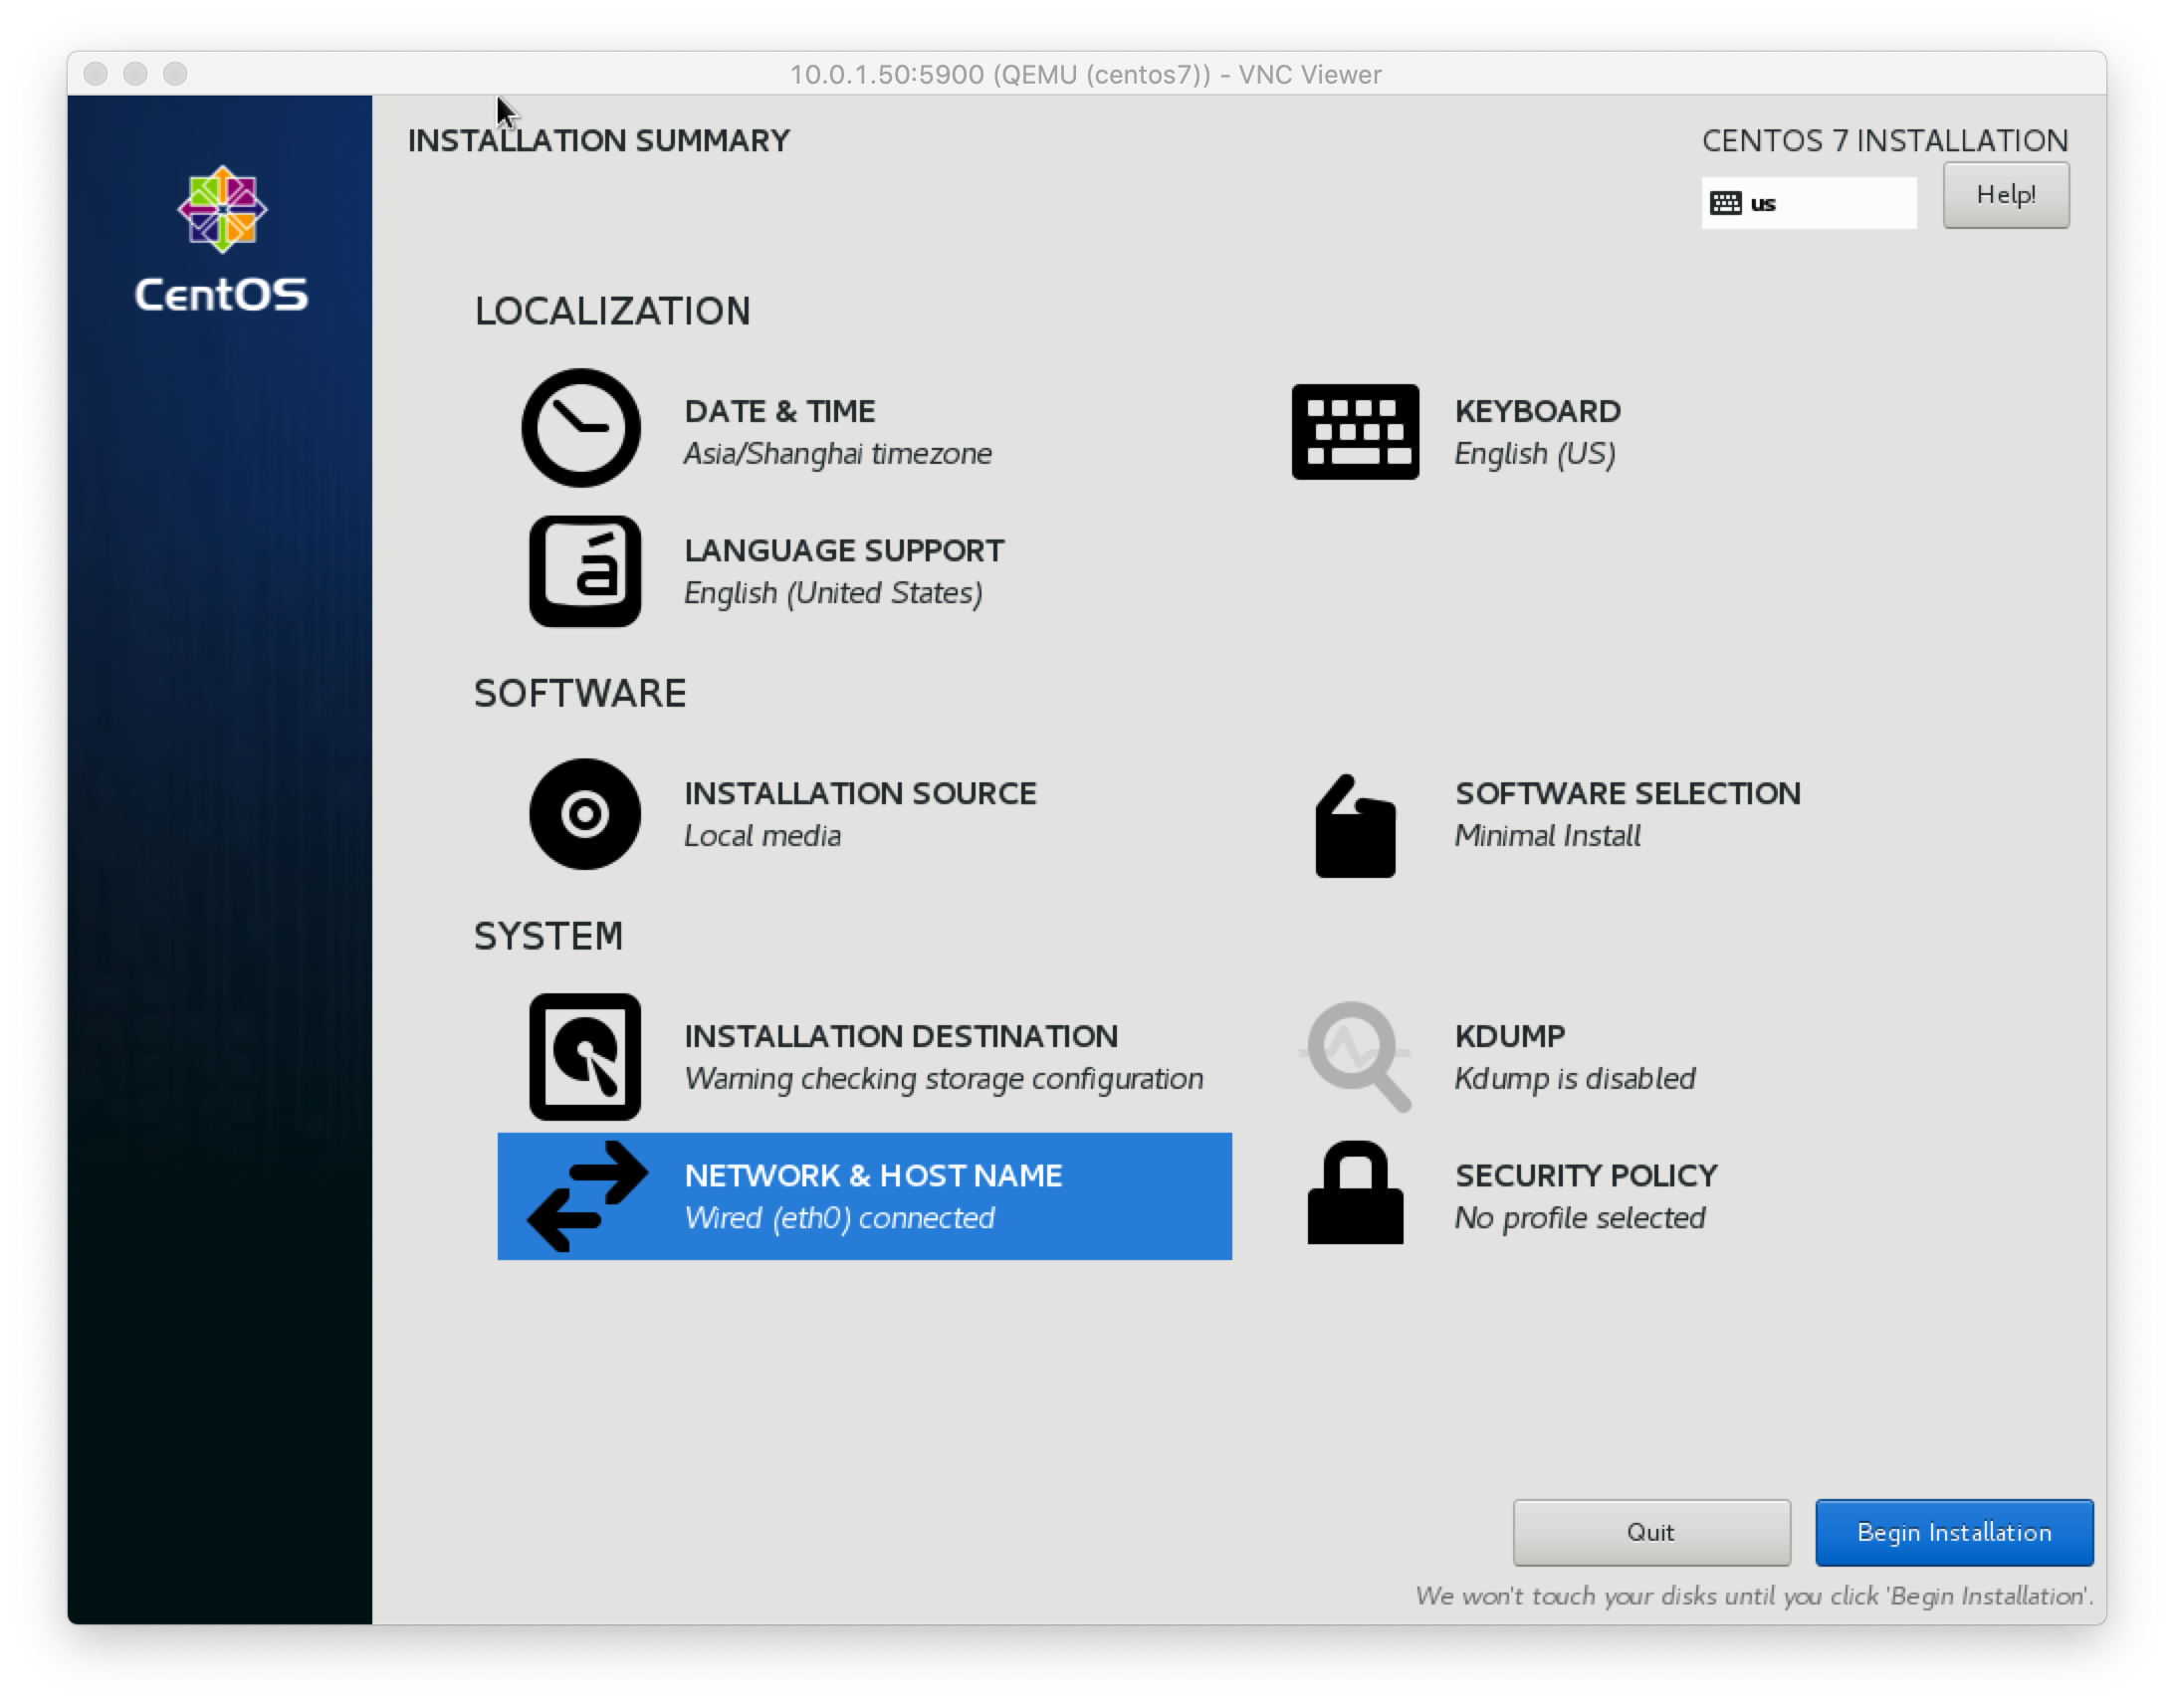Select 'Asia/Shanghai timezone' text
Screen dimensions: 2174x1708
[x=838, y=454]
